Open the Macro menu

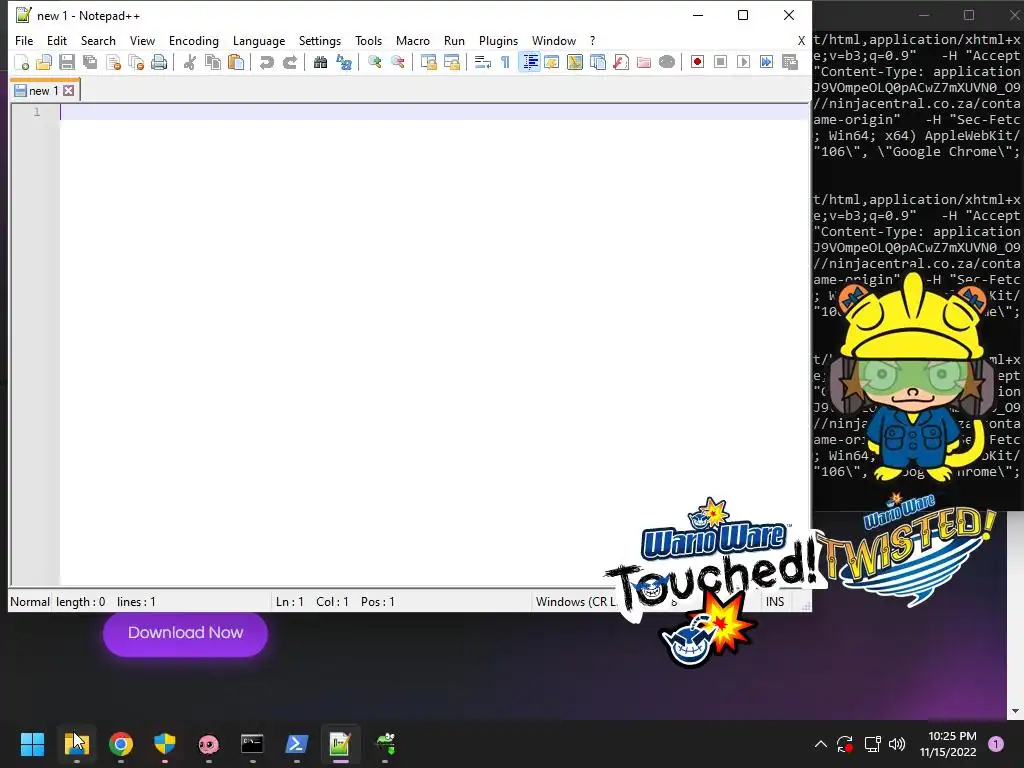[x=413, y=40]
